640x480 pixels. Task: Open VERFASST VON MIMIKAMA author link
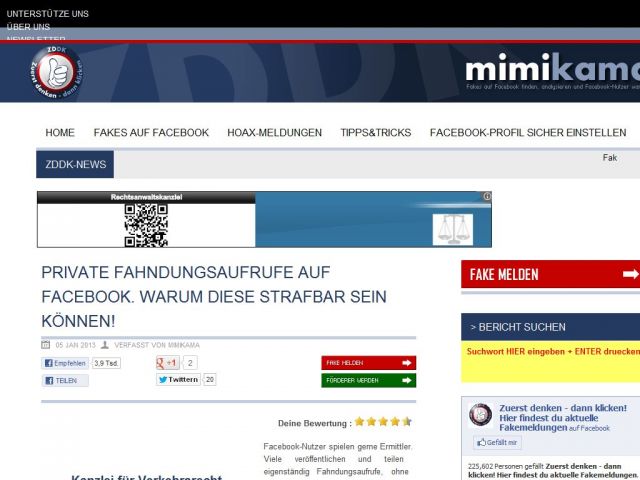click(157, 345)
